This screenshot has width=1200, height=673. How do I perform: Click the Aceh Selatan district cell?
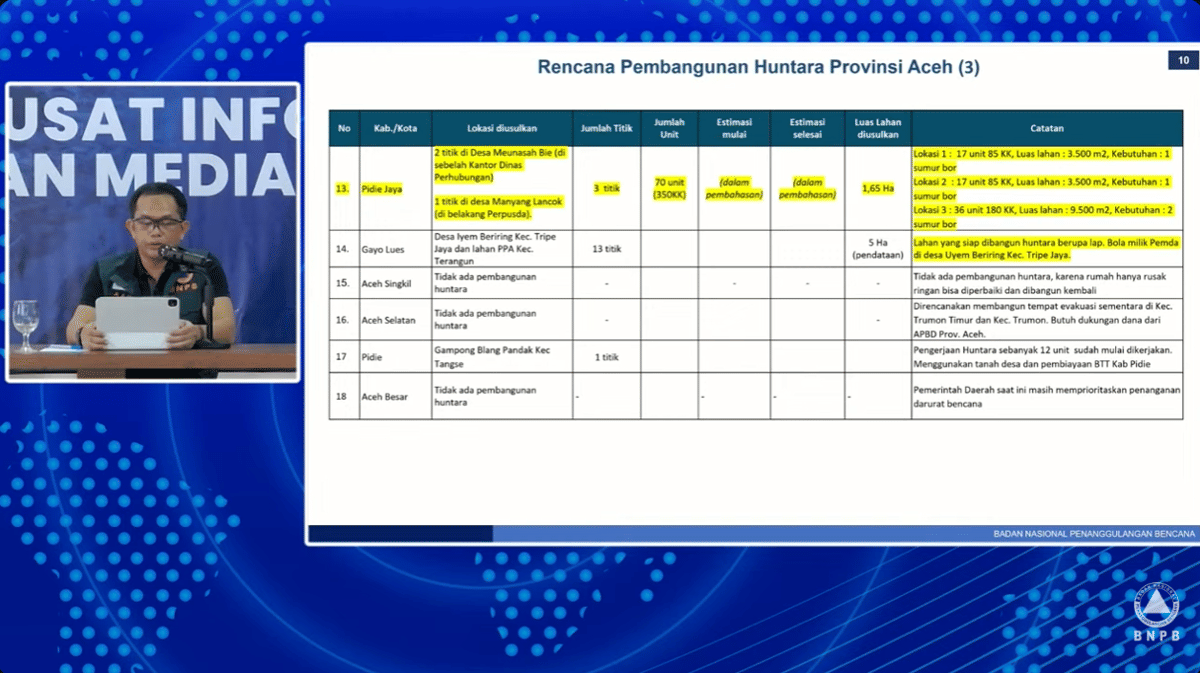pyautogui.click(x=387, y=320)
